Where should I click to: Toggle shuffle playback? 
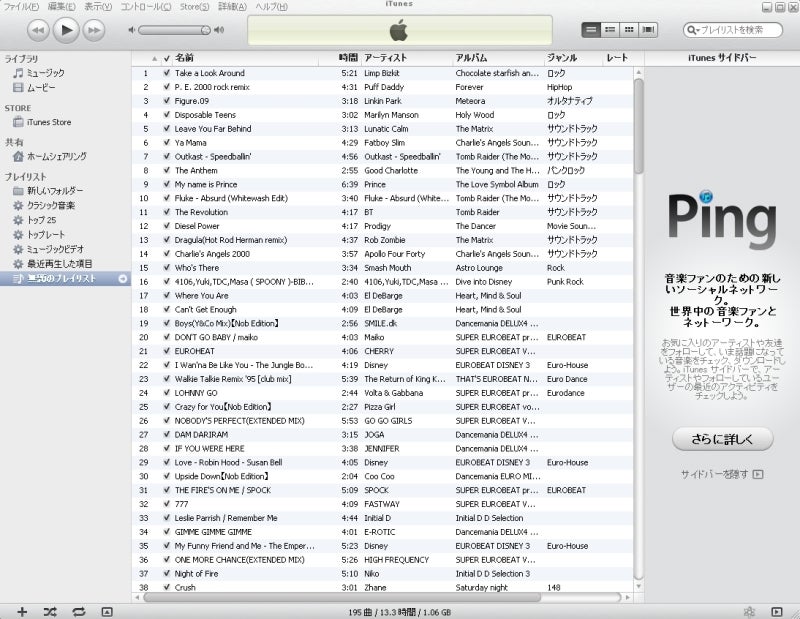pyautogui.click(x=50, y=611)
